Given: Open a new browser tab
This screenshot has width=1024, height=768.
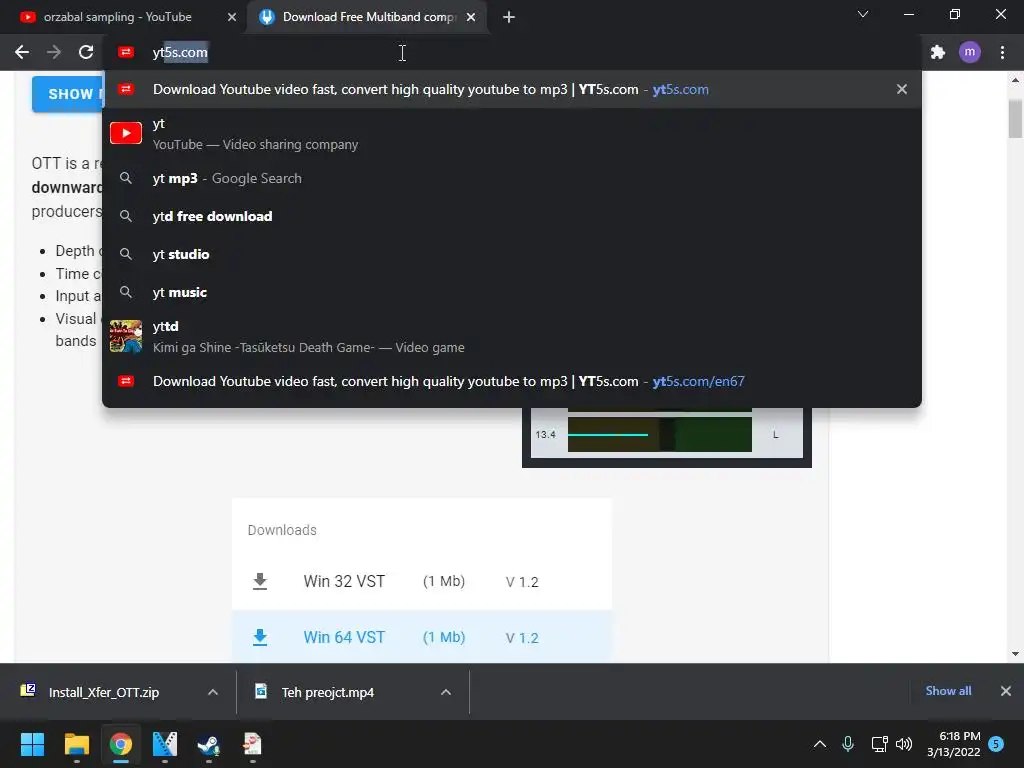Looking at the screenshot, I should 509,17.
